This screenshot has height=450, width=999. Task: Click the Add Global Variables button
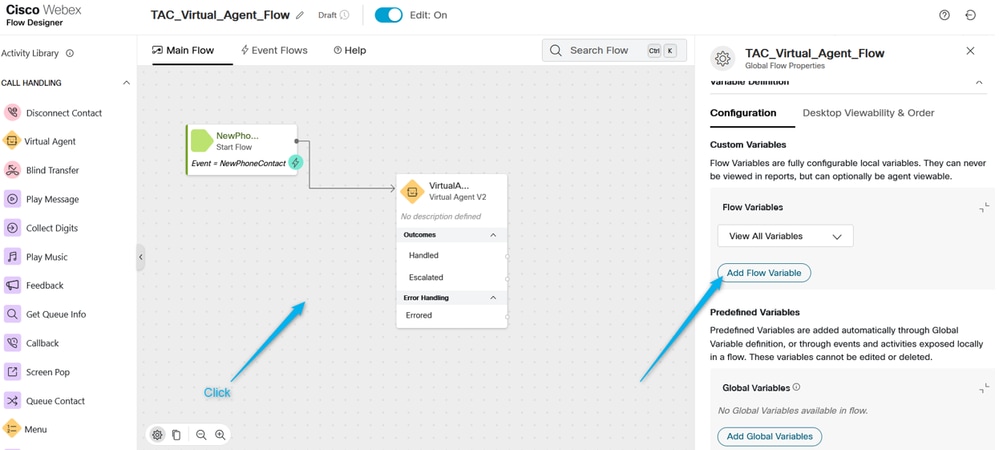[770, 437]
